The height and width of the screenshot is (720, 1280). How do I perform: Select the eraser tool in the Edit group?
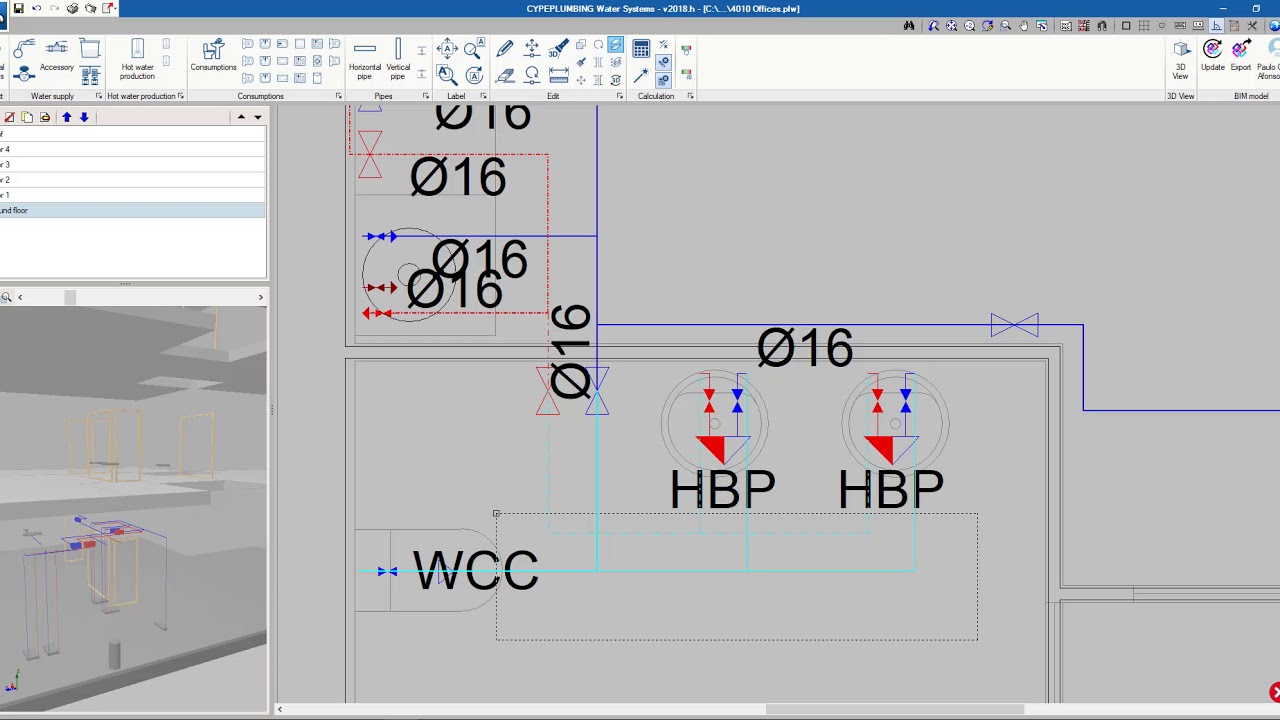click(x=505, y=73)
